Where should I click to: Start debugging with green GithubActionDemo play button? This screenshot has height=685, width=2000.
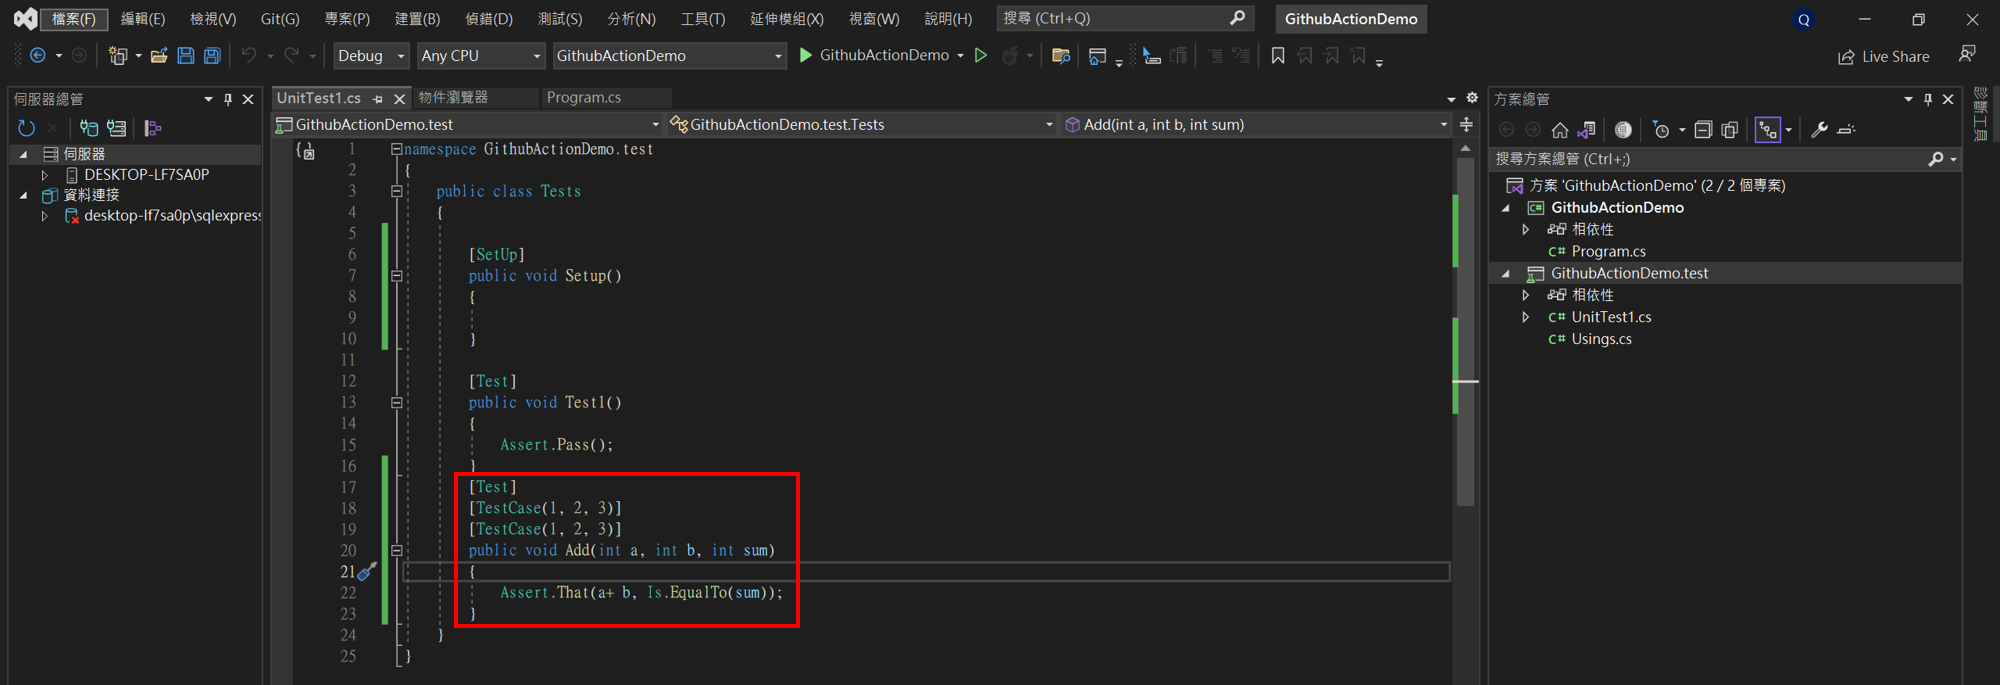(x=806, y=56)
